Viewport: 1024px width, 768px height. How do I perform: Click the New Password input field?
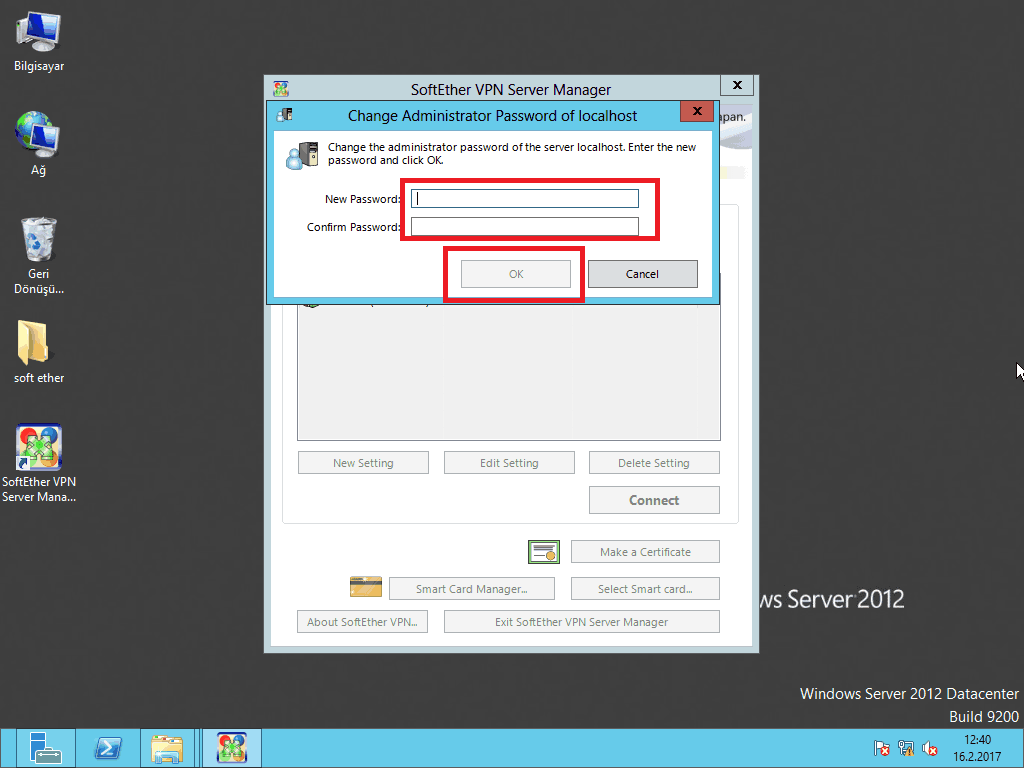click(x=524, y=198)
